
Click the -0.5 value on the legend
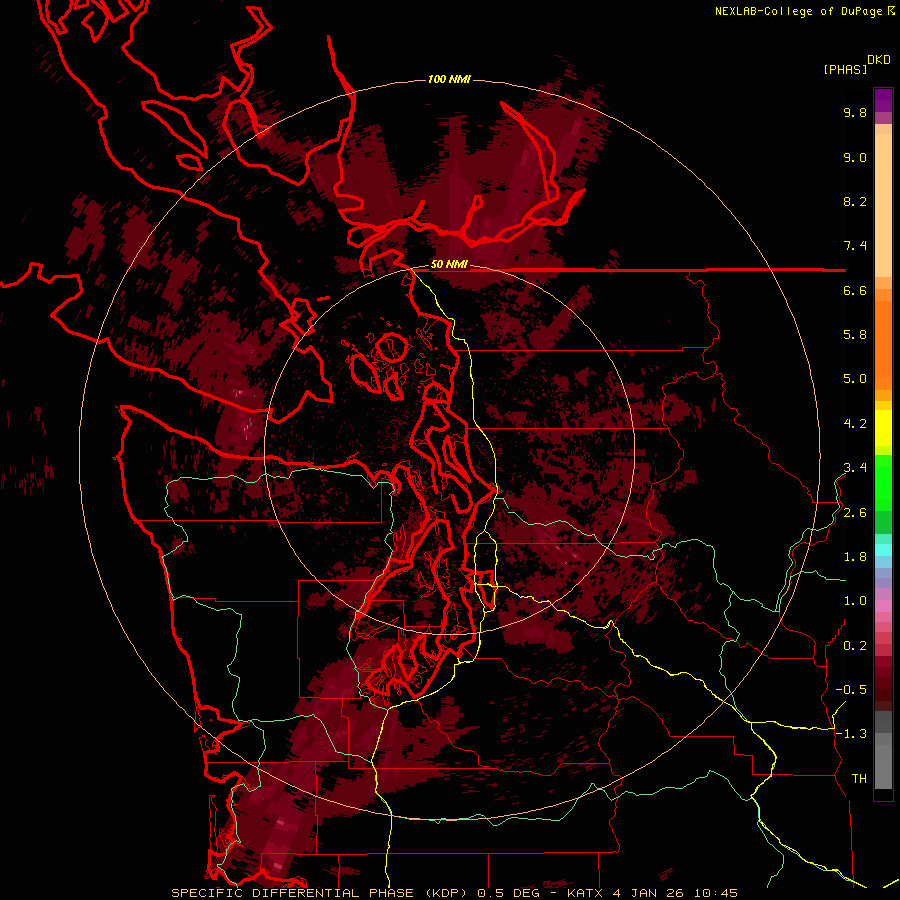coord(851,690)
